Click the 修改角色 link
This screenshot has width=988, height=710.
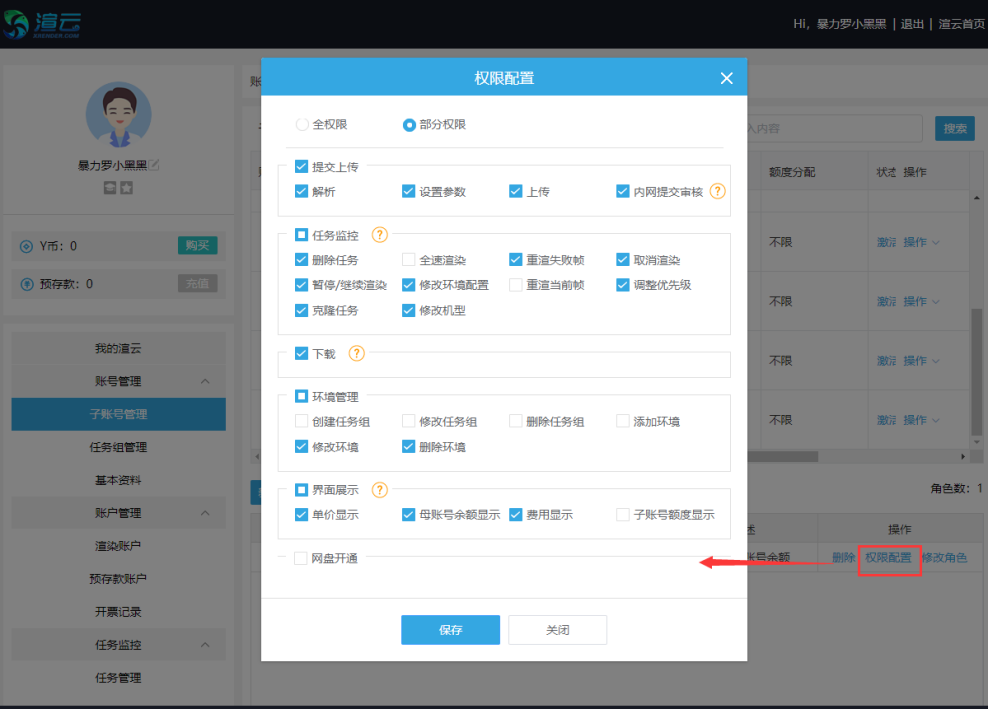click(946, 559)
